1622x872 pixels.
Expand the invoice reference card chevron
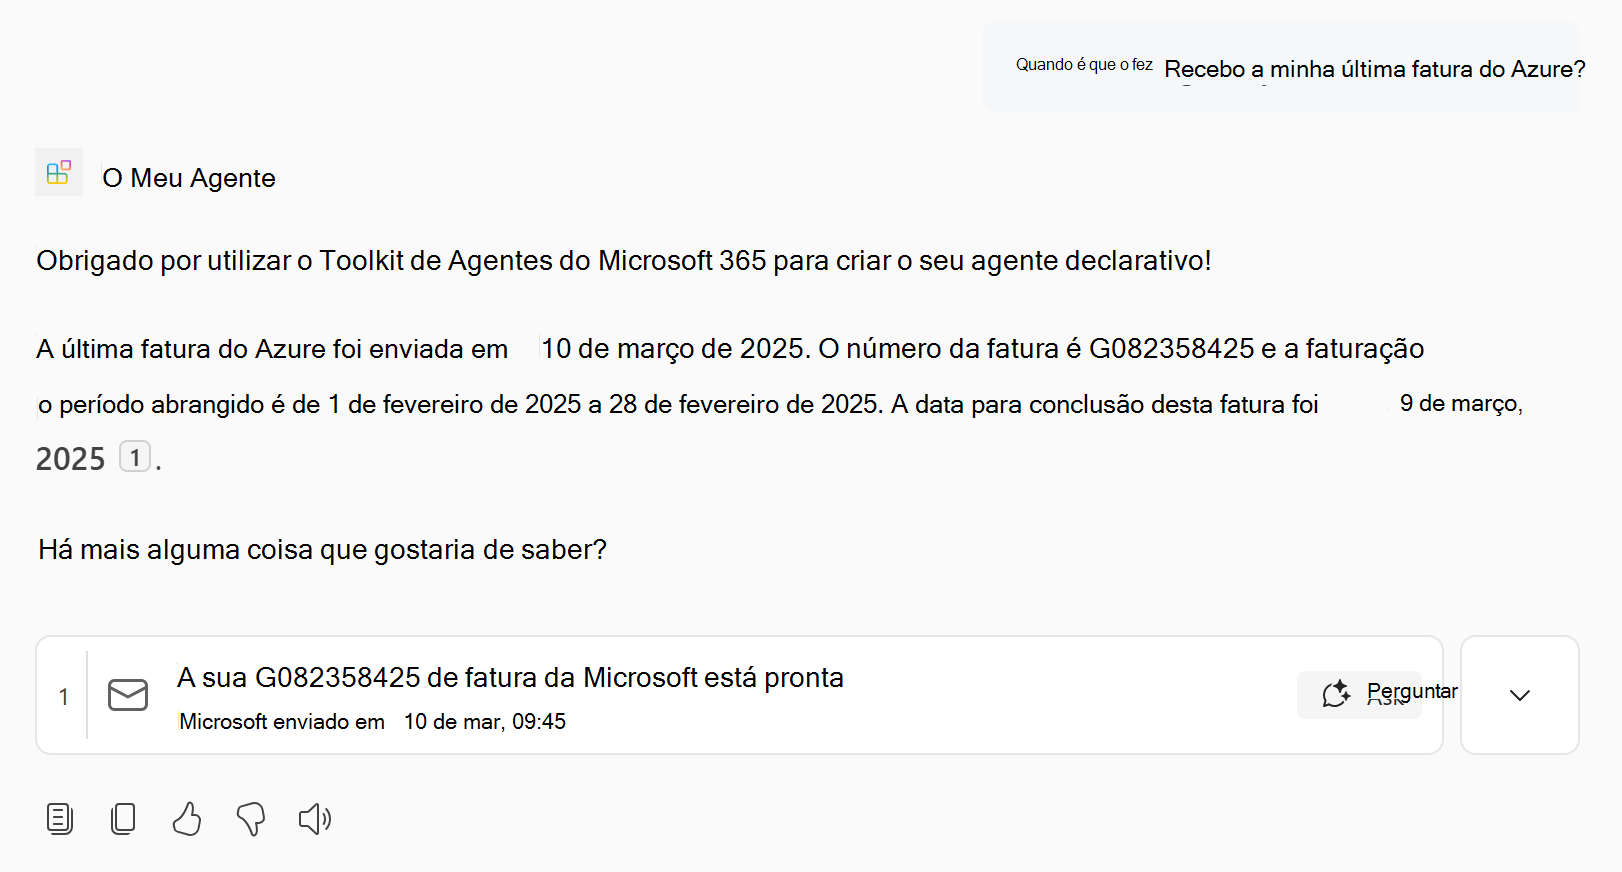tap(1519, 694)
